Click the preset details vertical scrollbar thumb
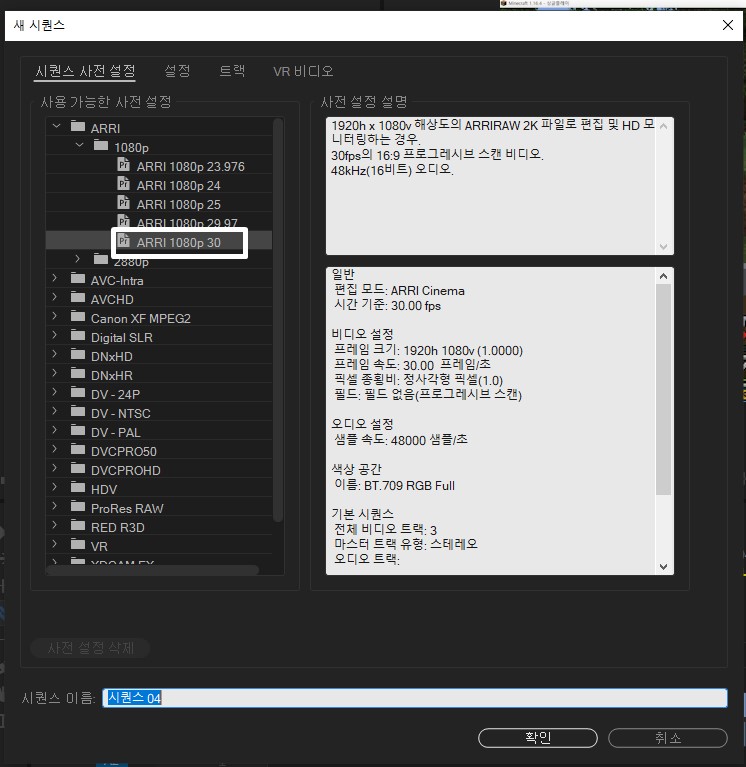This screenshot has width=746, height=767. 663,389
